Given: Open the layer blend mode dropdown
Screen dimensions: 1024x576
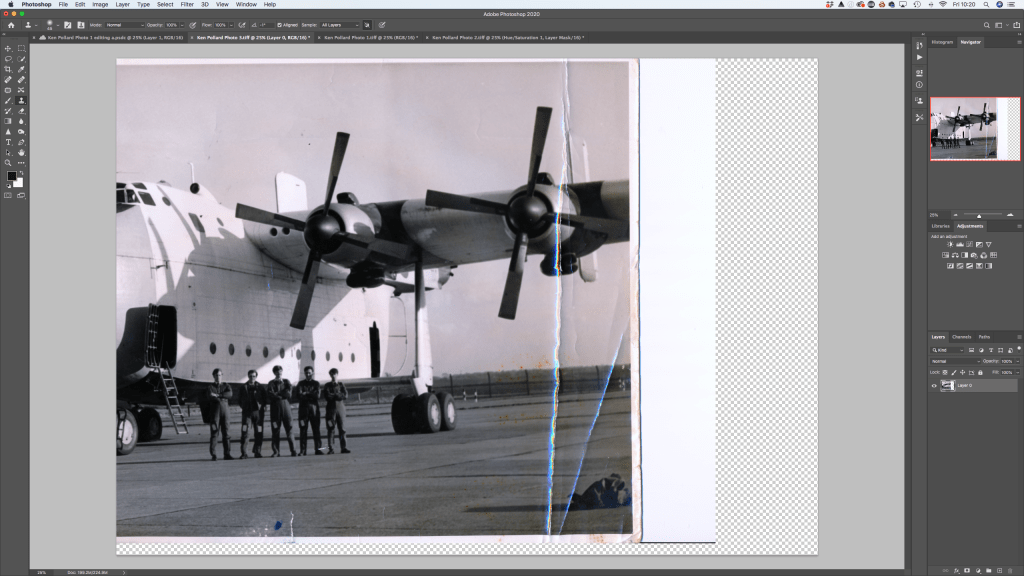Looking at the screenshot, I should click(x=953, y=361).
